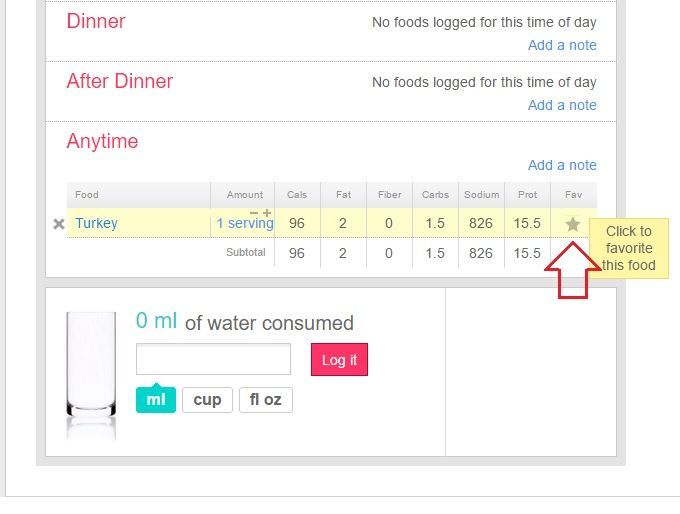This screenshot has width=680, height=514.
Task: Click the After Dinner section heading
Action: [x=120, y=81]
